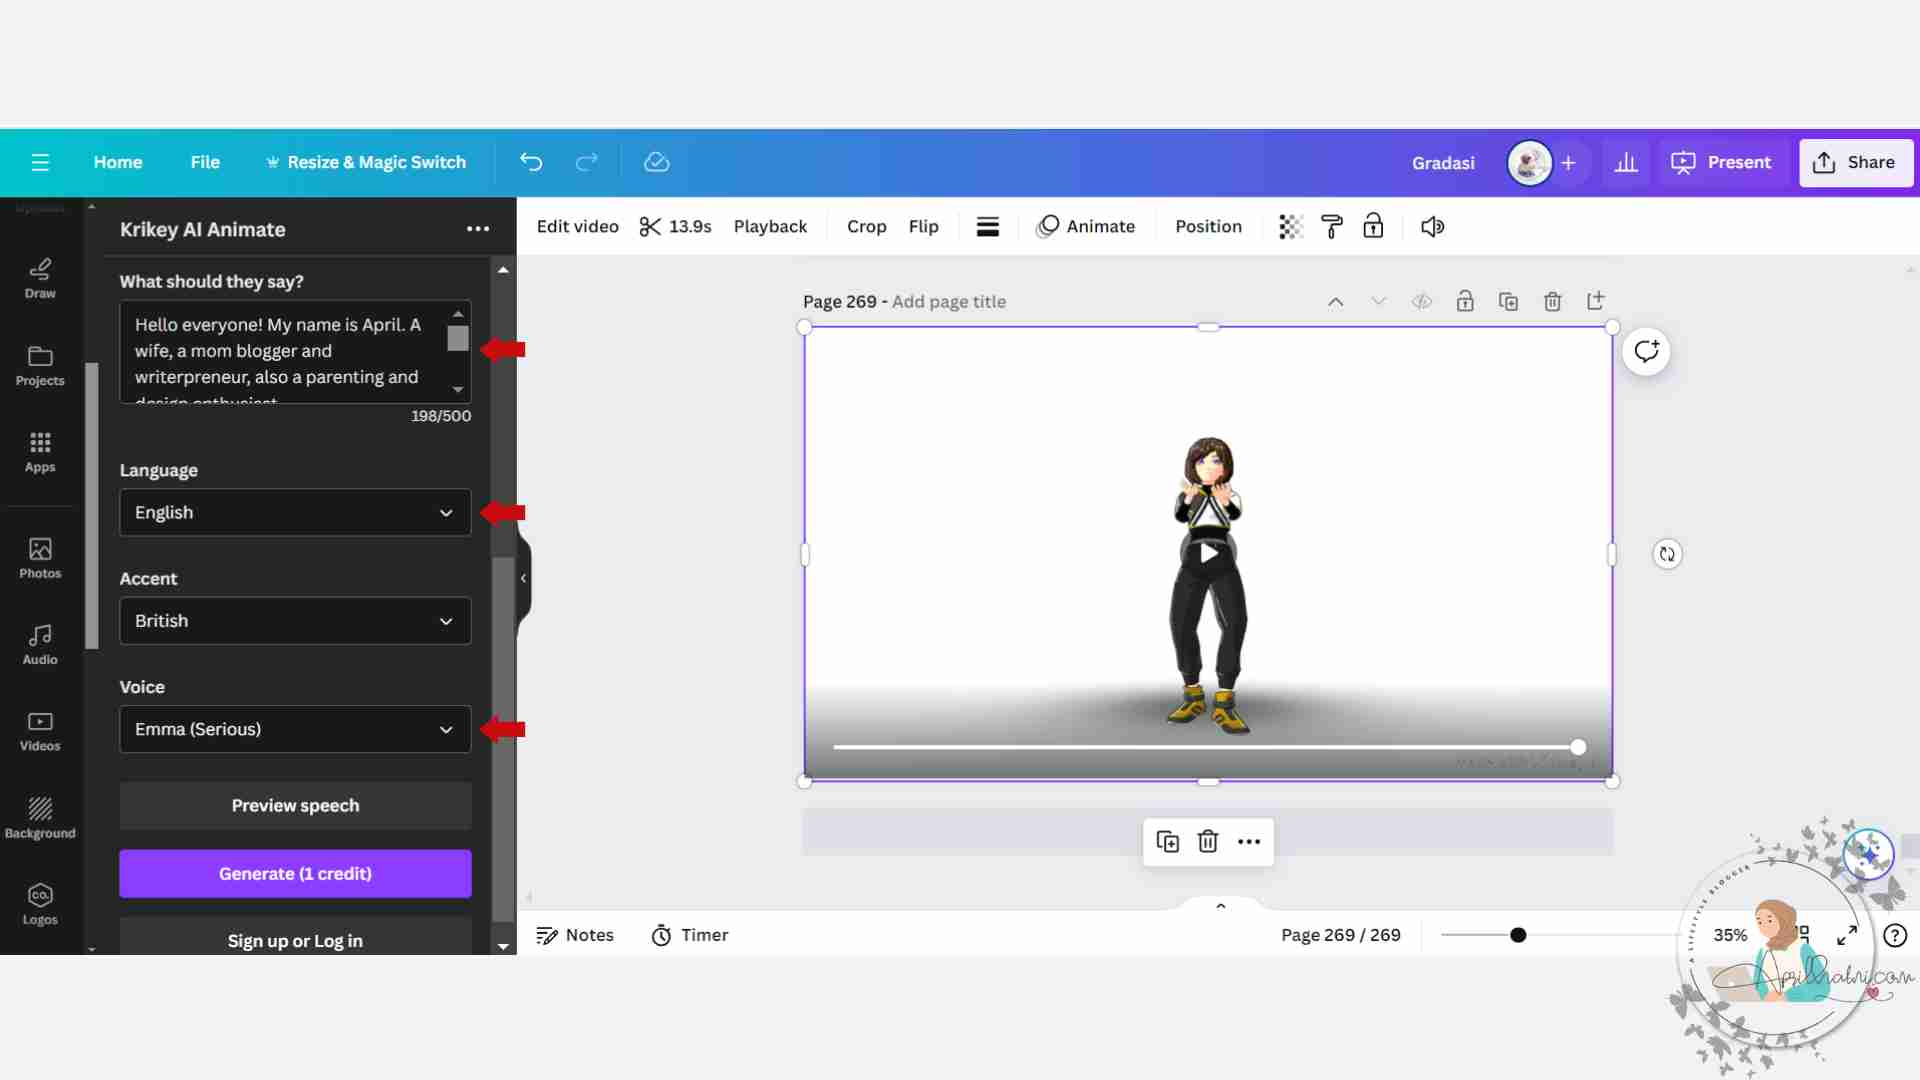Open Flip options
Screen dimensions: 1920x1080
[923, 226]
